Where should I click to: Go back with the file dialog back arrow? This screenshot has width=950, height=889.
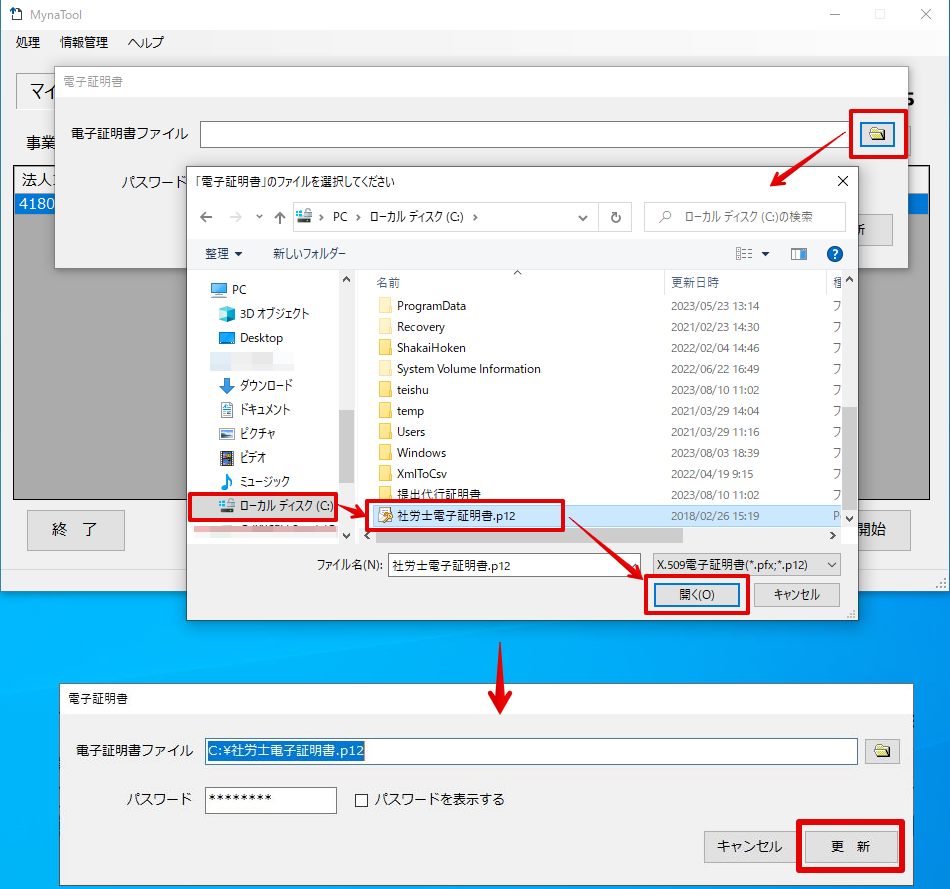coord(206,217)
